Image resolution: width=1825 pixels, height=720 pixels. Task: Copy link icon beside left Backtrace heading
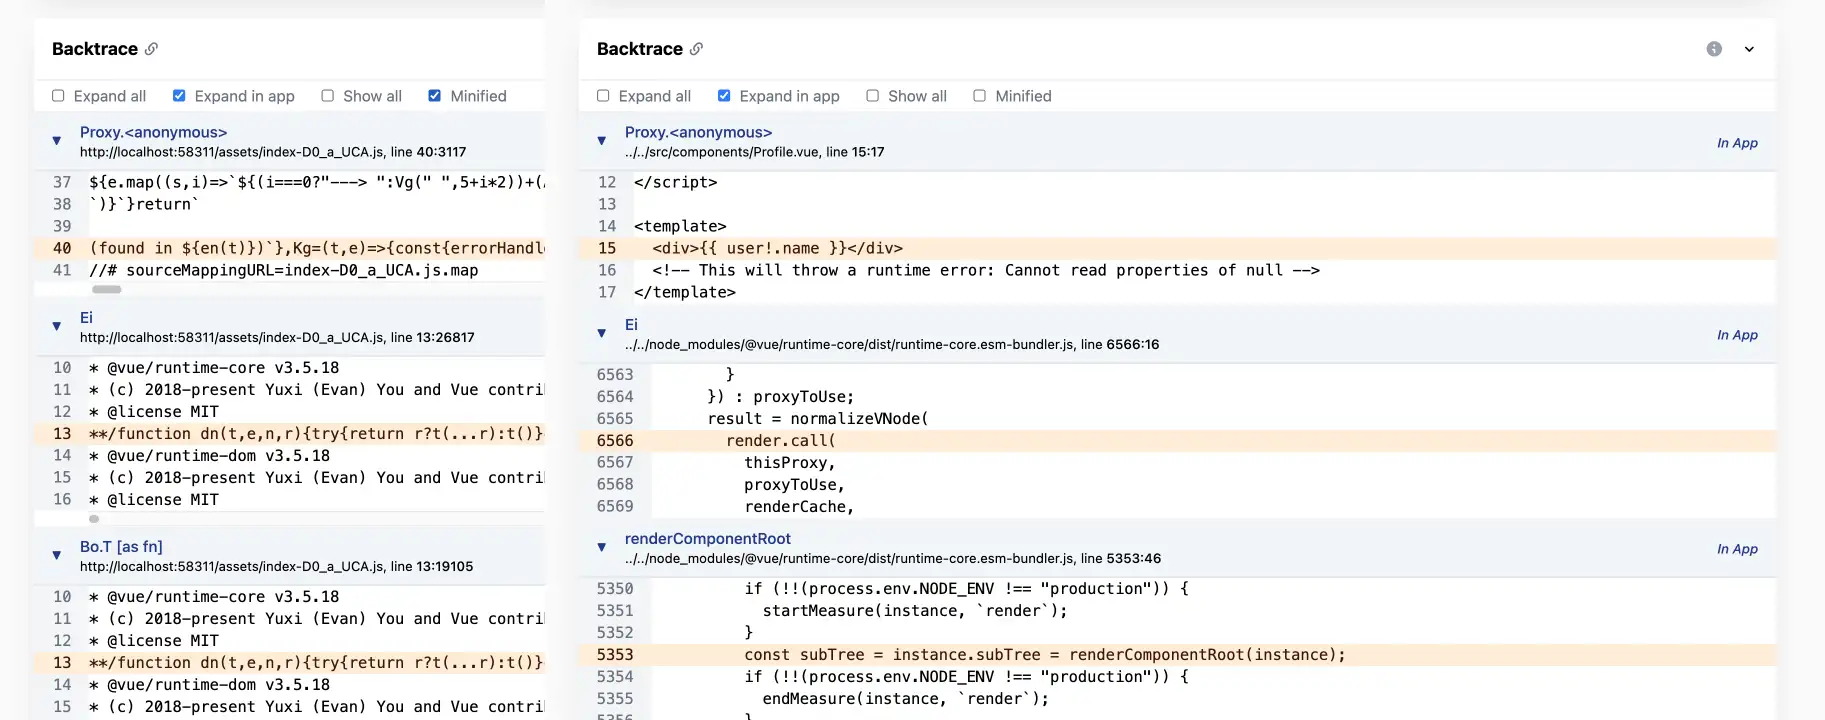point(151,49)
